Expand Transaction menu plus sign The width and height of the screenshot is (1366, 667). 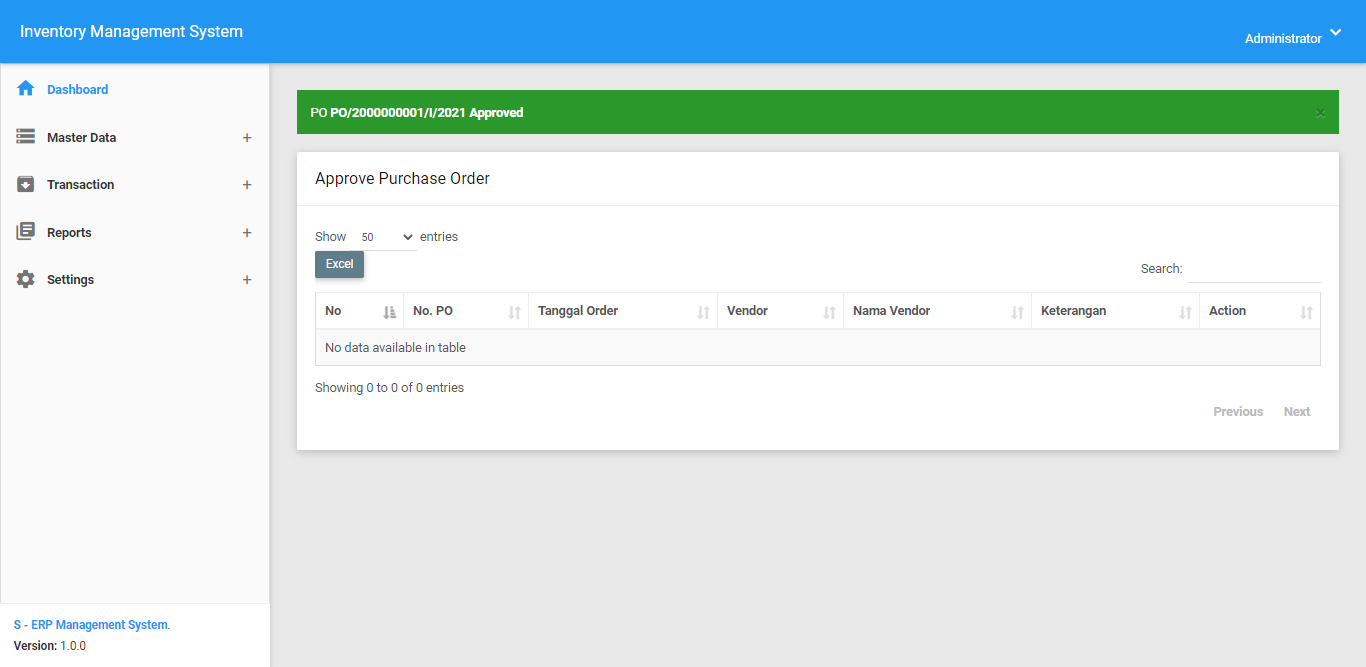(x=247, y=185)
